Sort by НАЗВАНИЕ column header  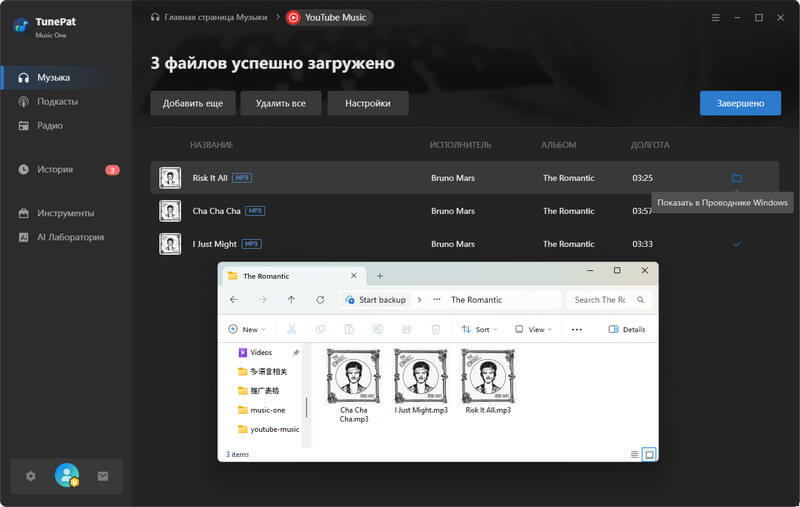click(x=212, y=145)
